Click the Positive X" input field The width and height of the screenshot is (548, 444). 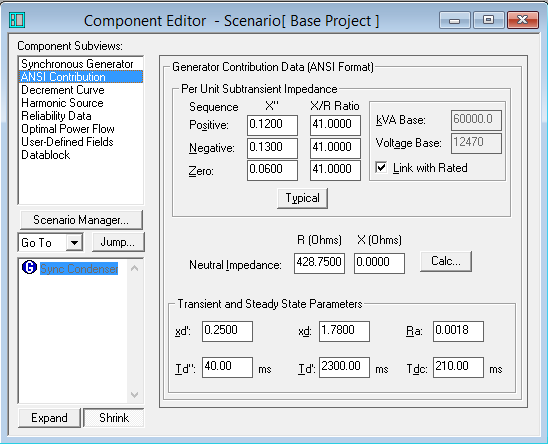[x=272, y=125]
